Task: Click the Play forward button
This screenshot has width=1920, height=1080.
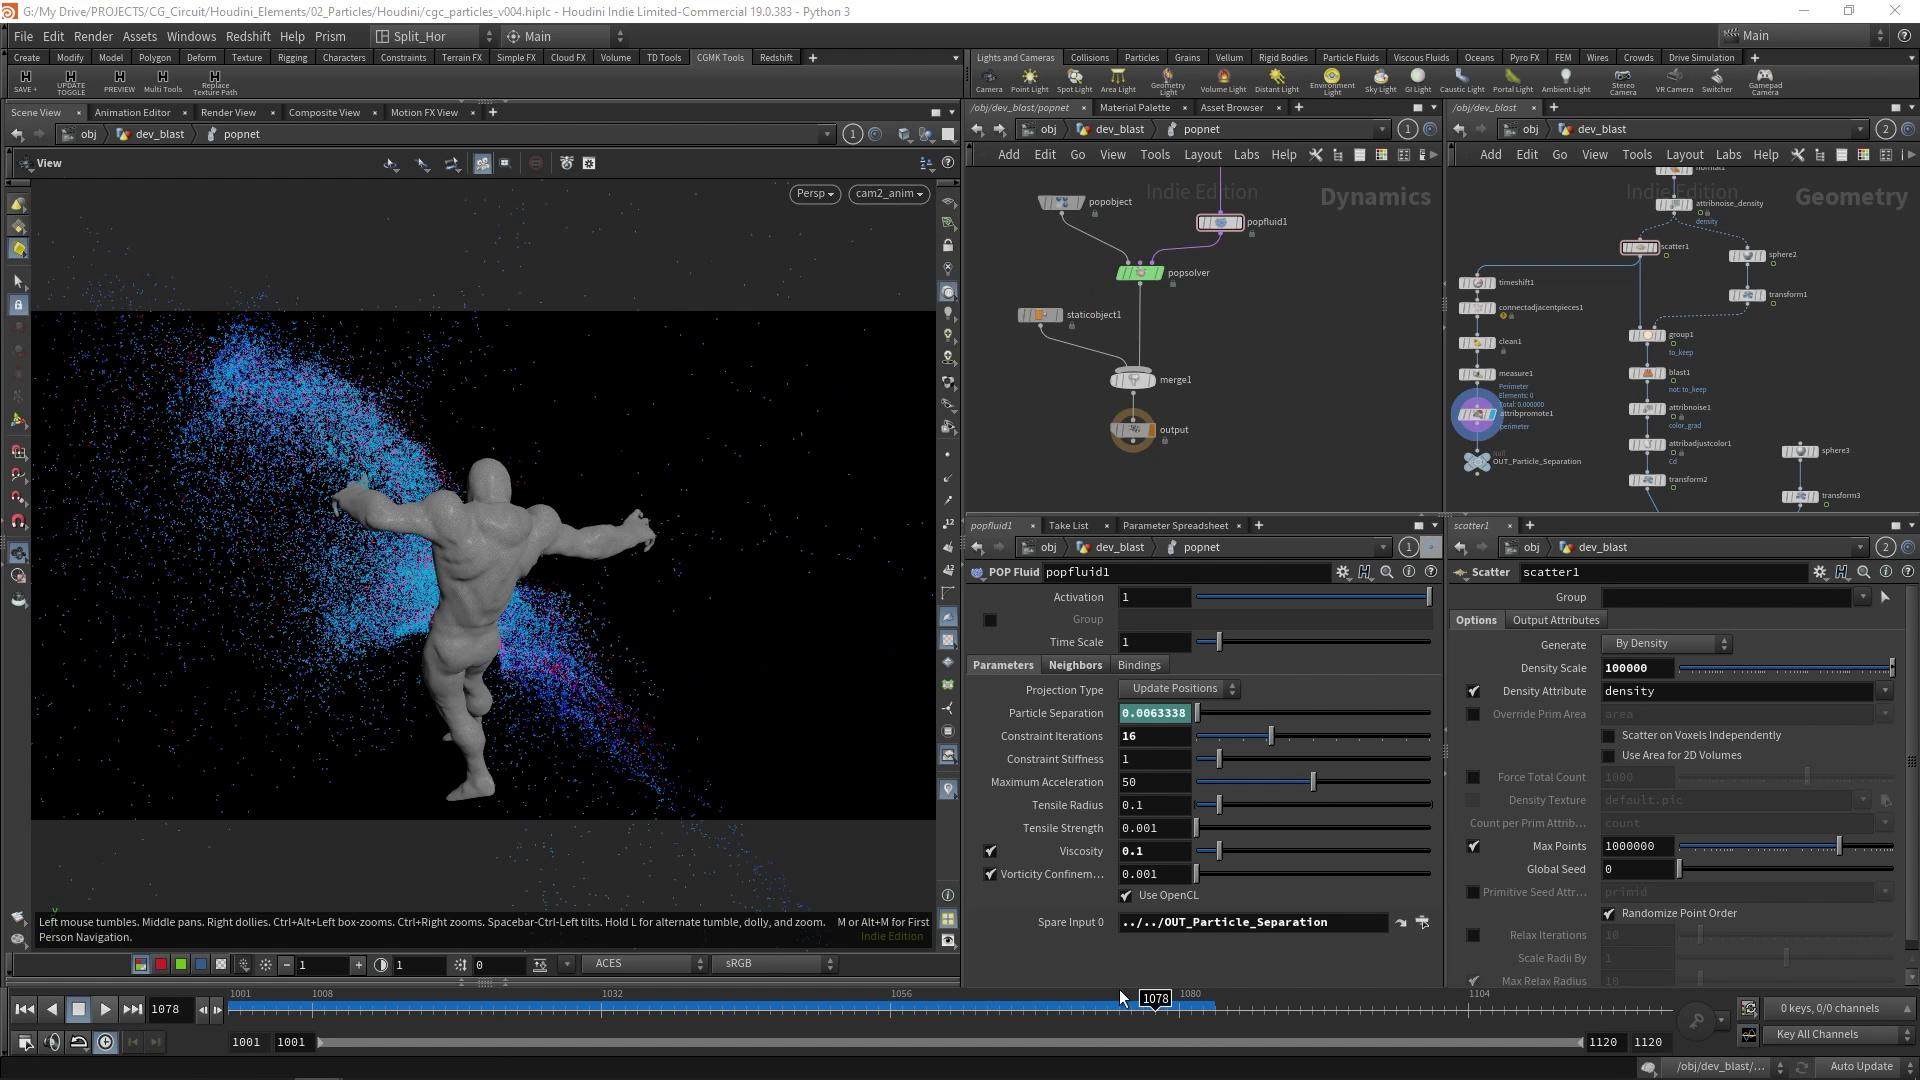Action: coord(105,1009)
